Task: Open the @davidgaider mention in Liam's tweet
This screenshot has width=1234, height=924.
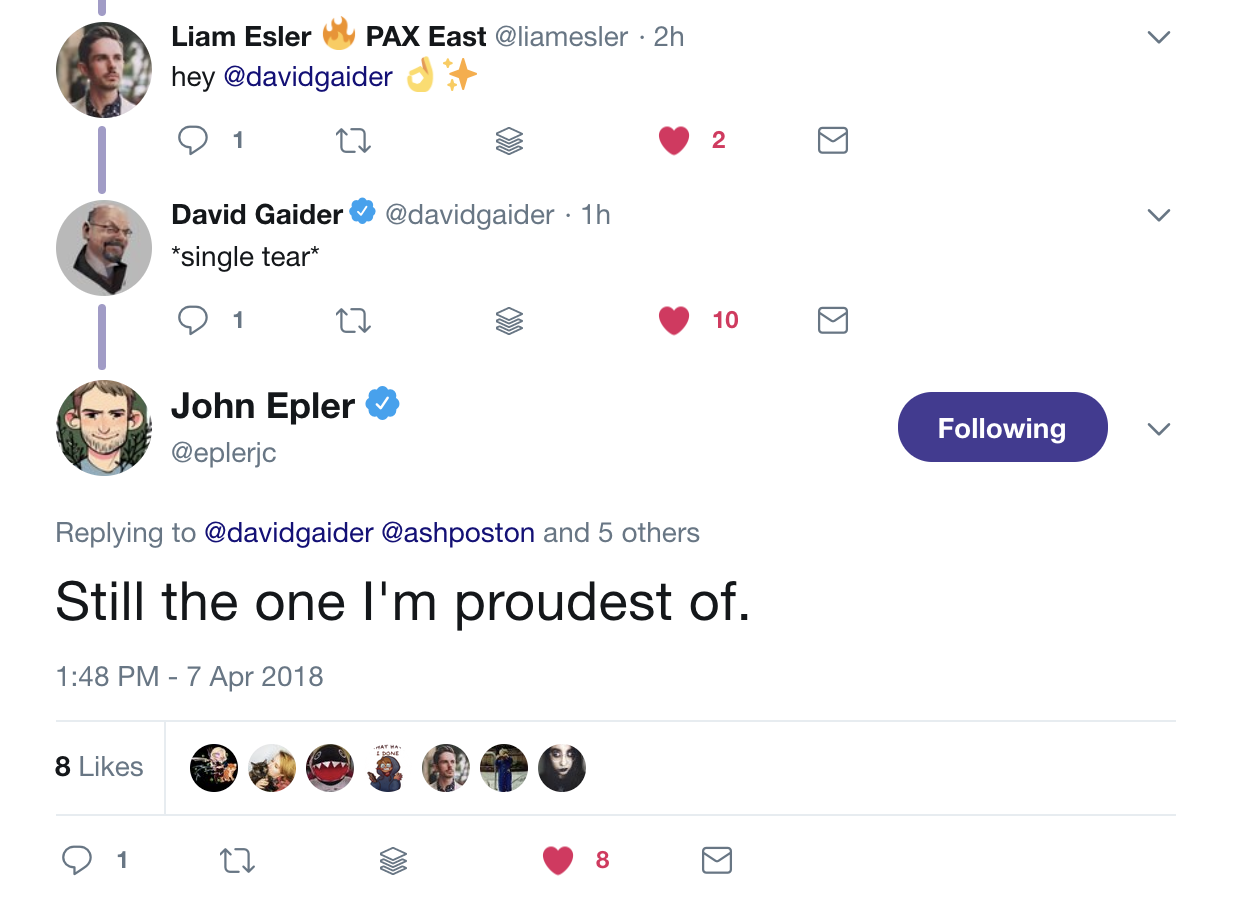Action: (308, 78)
